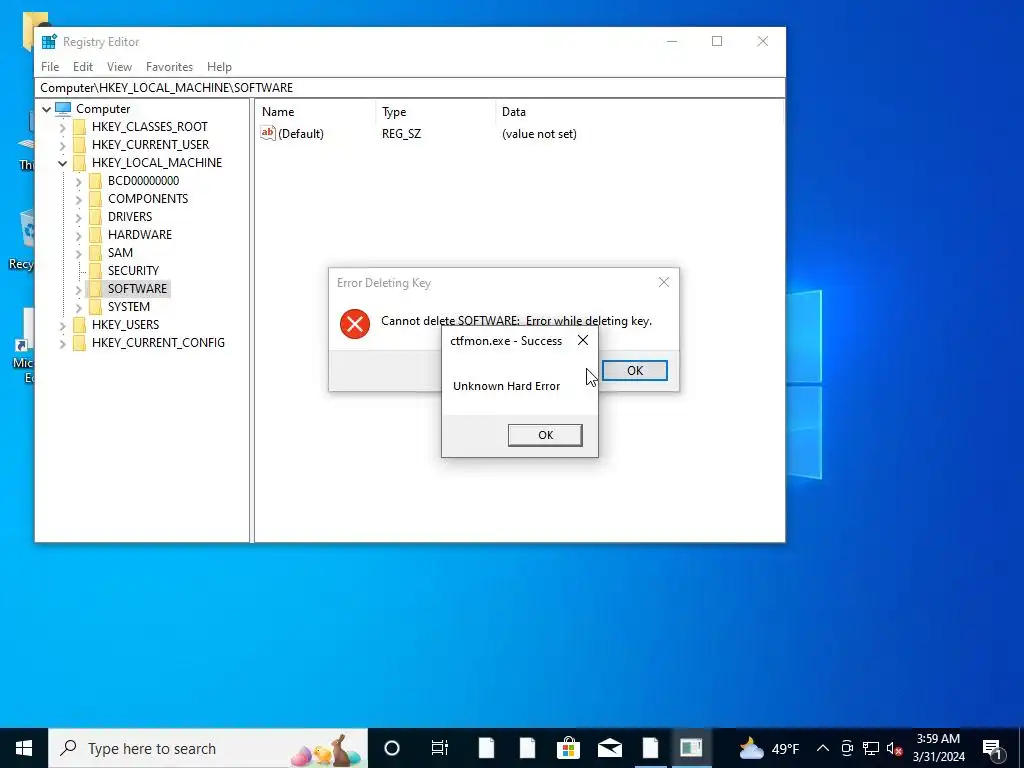1024x768 pixels.
Task: Collapse the Computer root node
Action: click(46, 109)
